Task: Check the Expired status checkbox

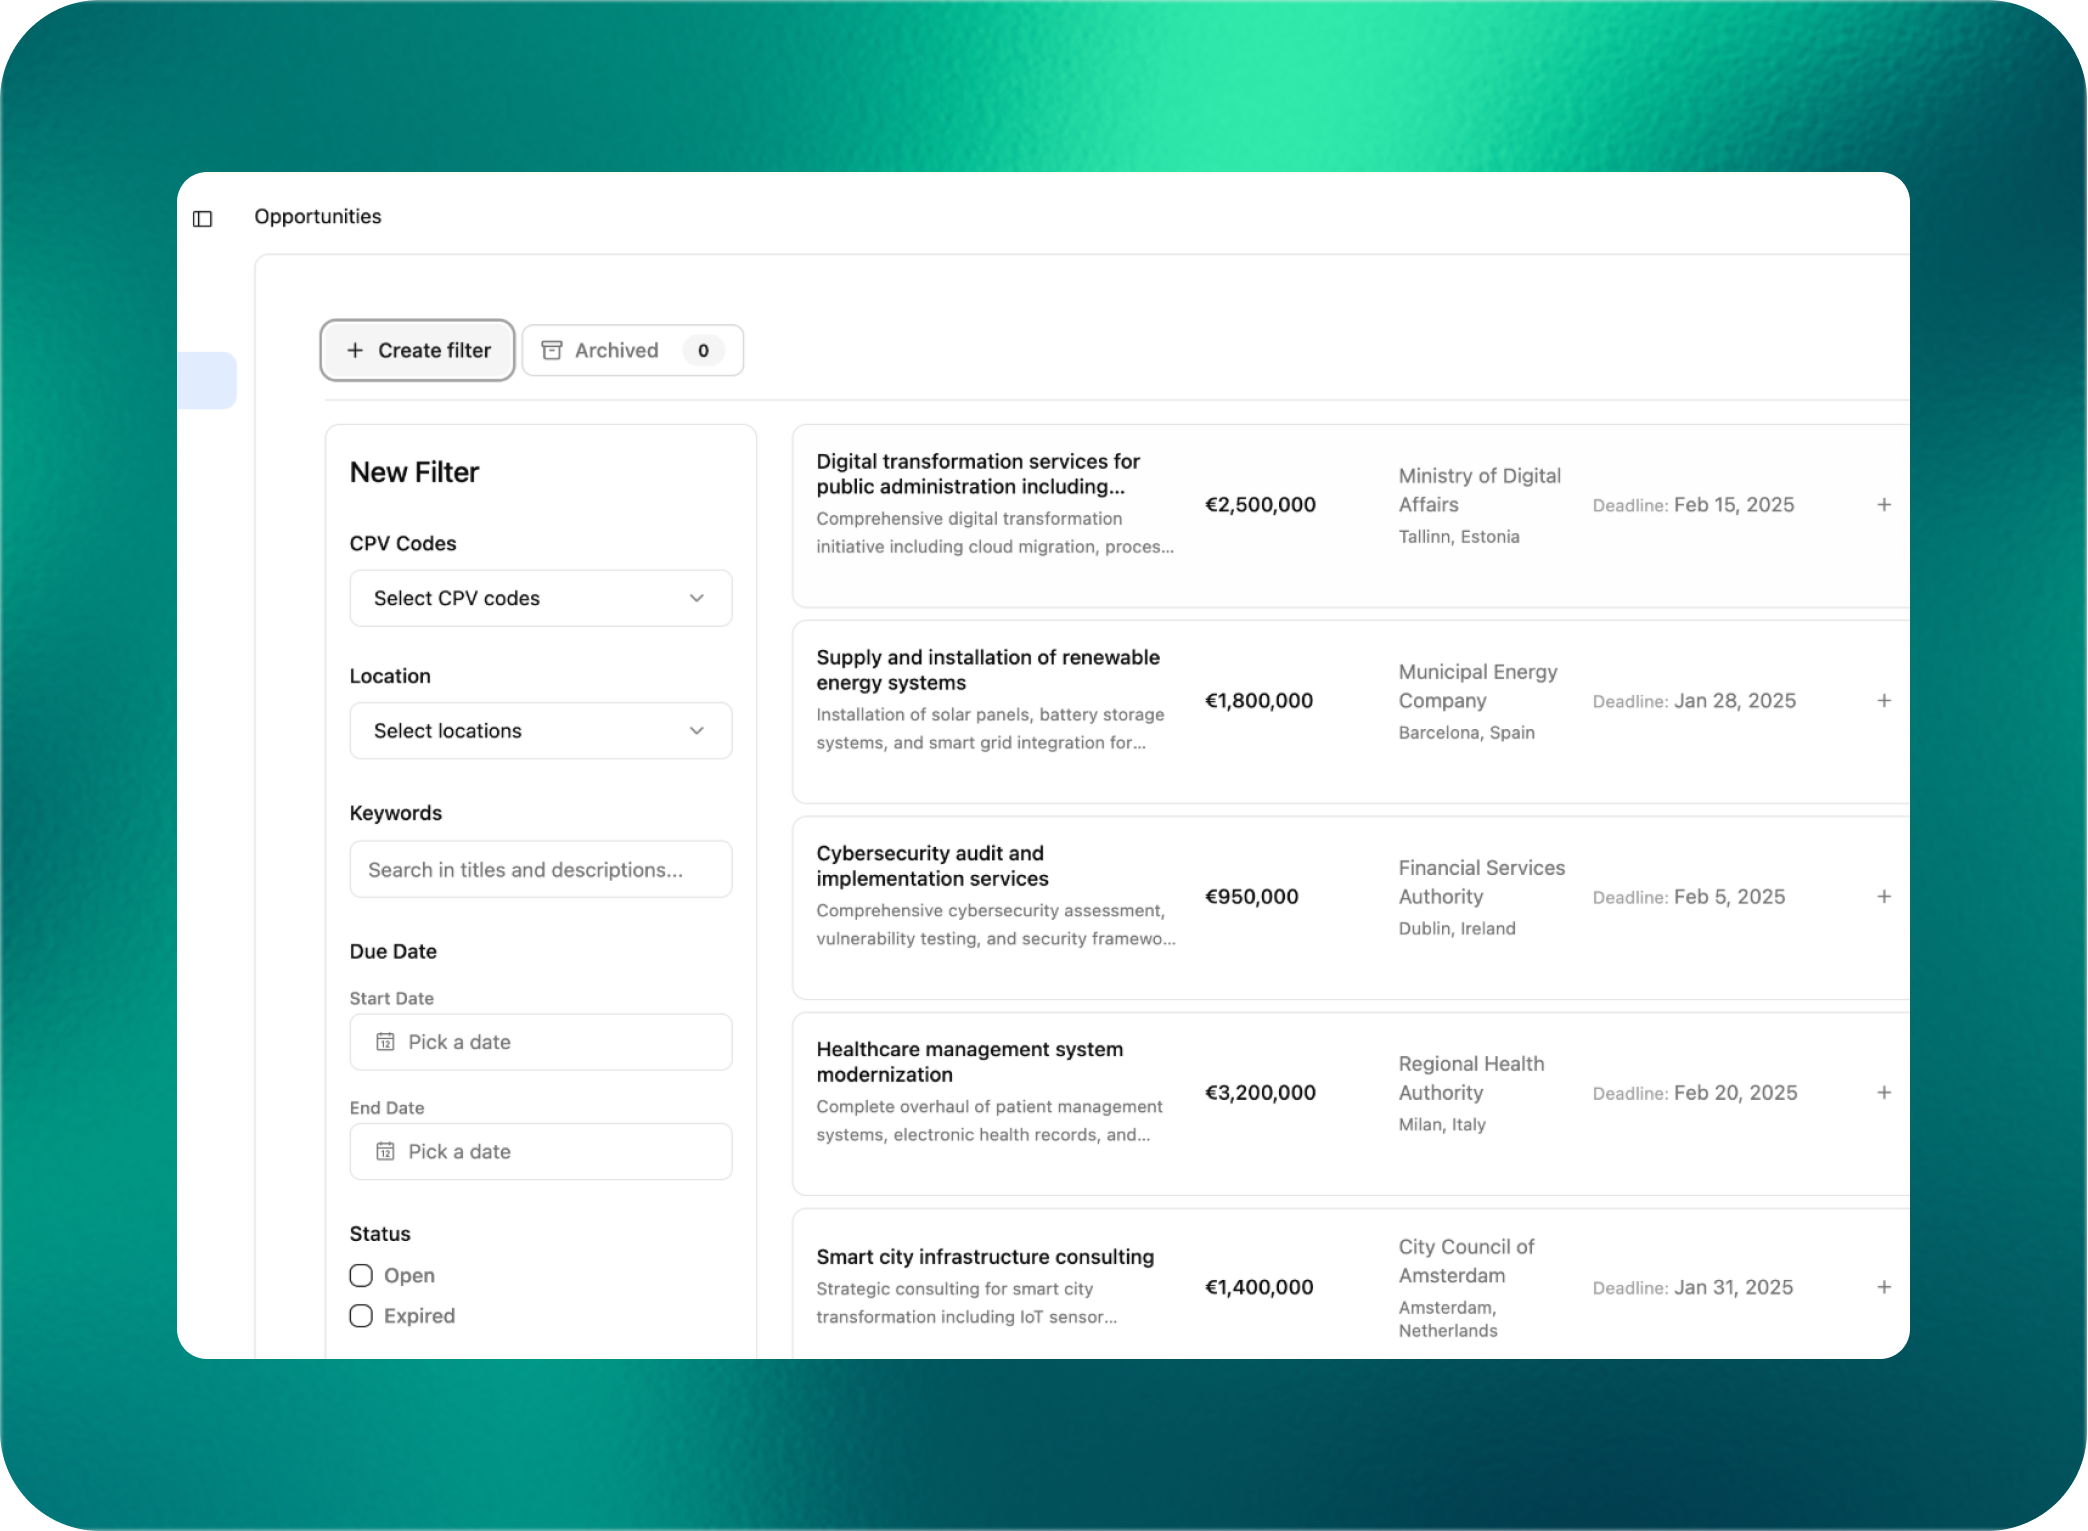Action: pyautogui.click(x=361, y=1316)
